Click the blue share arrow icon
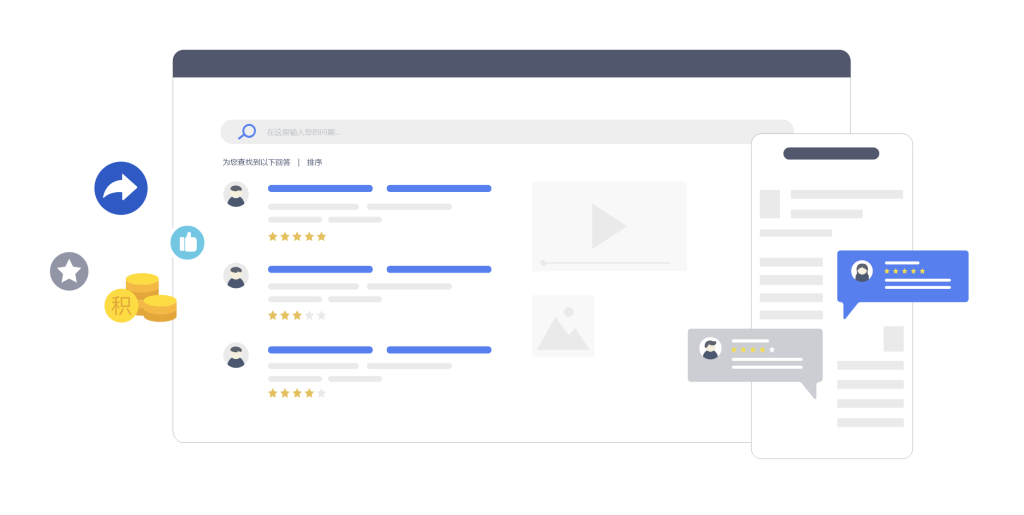Image resolution: width=1024 pixels, height=515 pixels. coord(121,188)
